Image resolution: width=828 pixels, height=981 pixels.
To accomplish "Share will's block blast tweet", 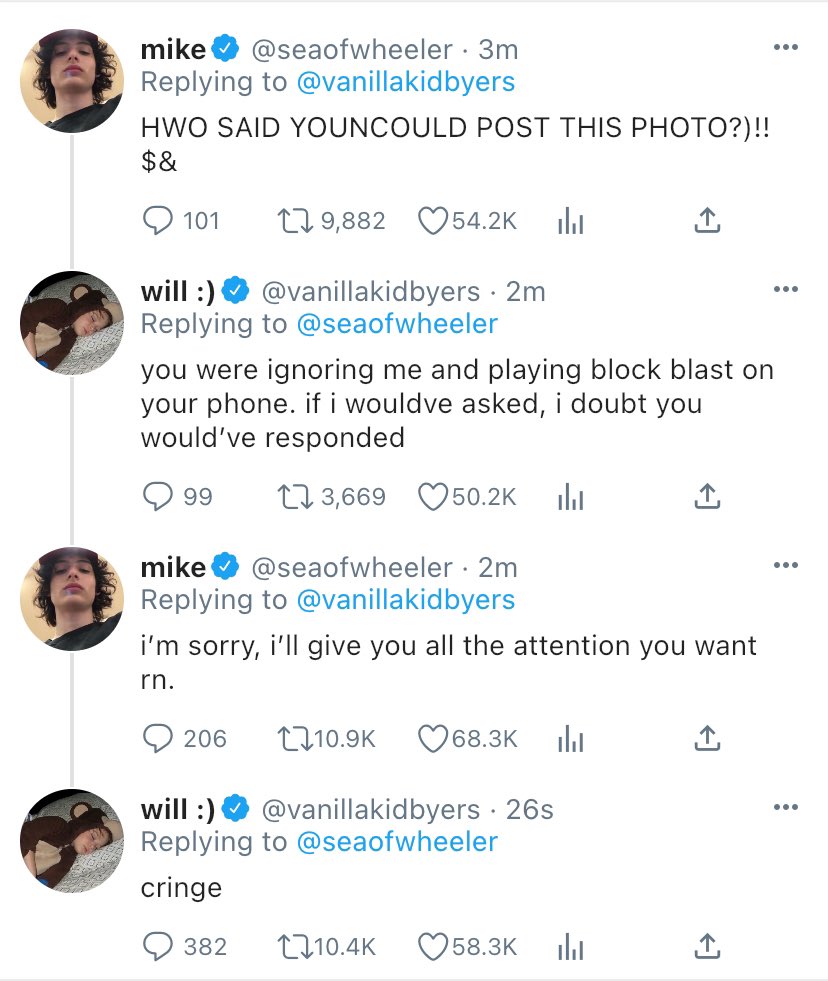I will click(706, 495).
